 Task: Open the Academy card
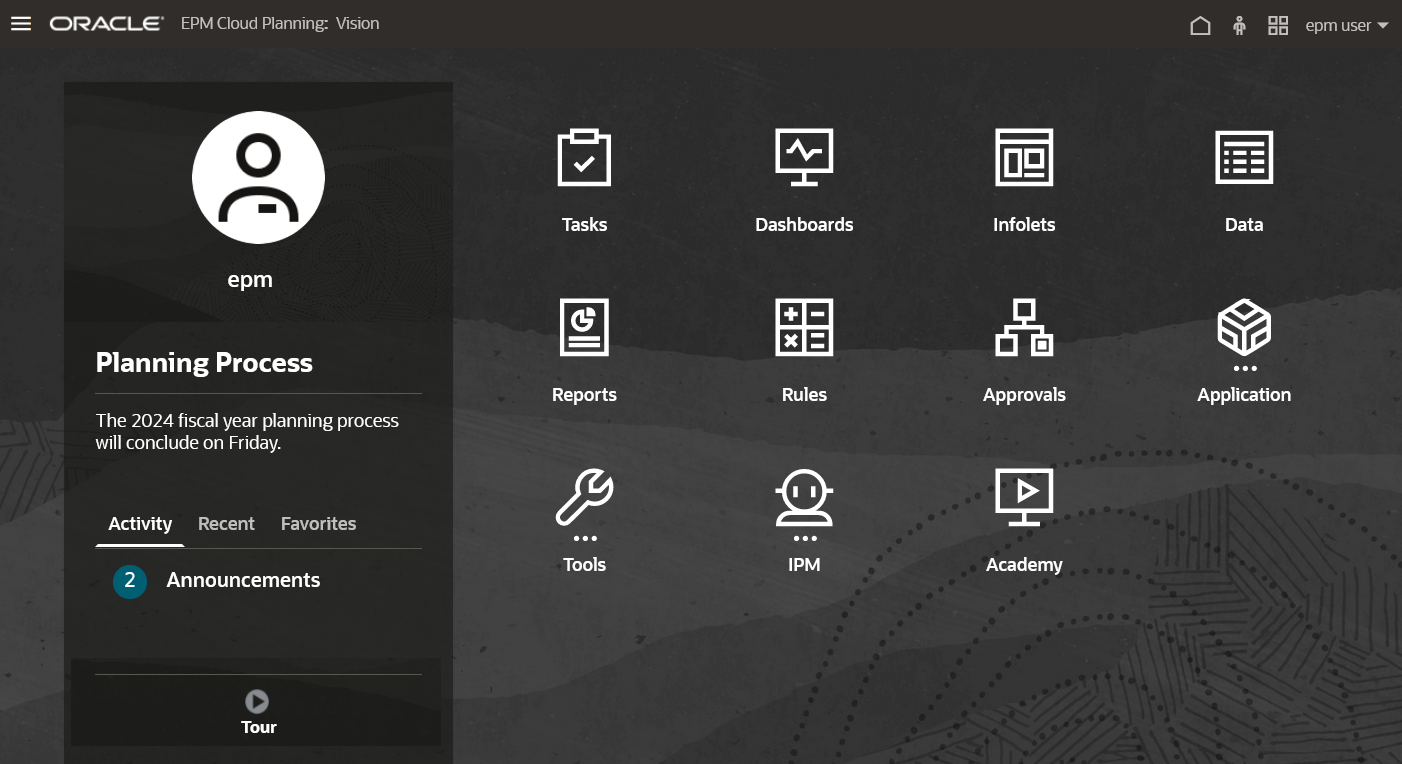(1024, 521)
